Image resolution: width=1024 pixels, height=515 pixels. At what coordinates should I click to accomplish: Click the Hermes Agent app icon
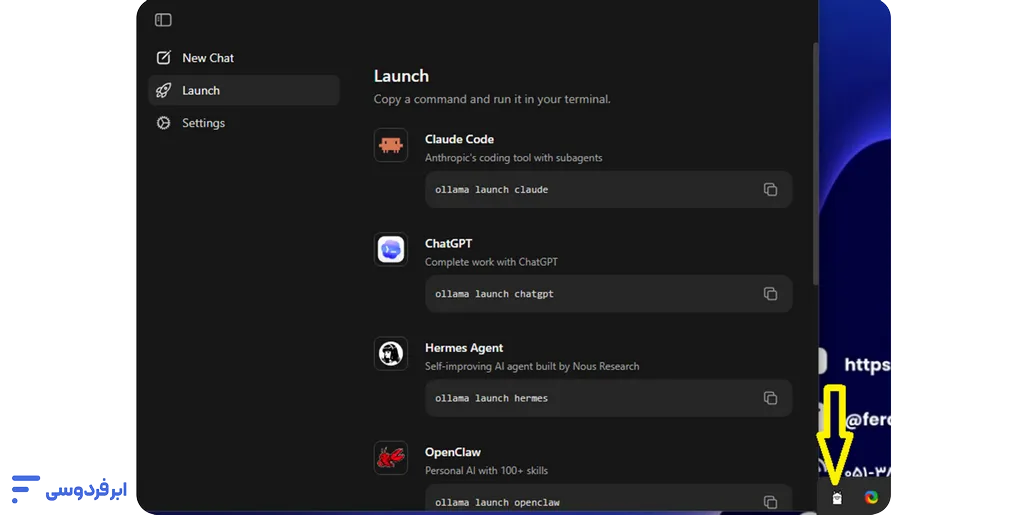coord(391,354)
